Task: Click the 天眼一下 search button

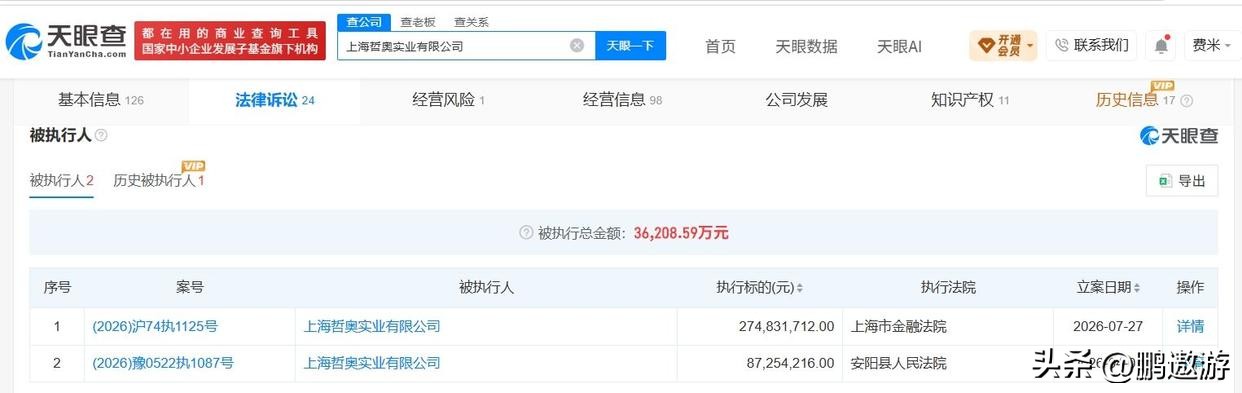Action: click(x=631, y=45)
